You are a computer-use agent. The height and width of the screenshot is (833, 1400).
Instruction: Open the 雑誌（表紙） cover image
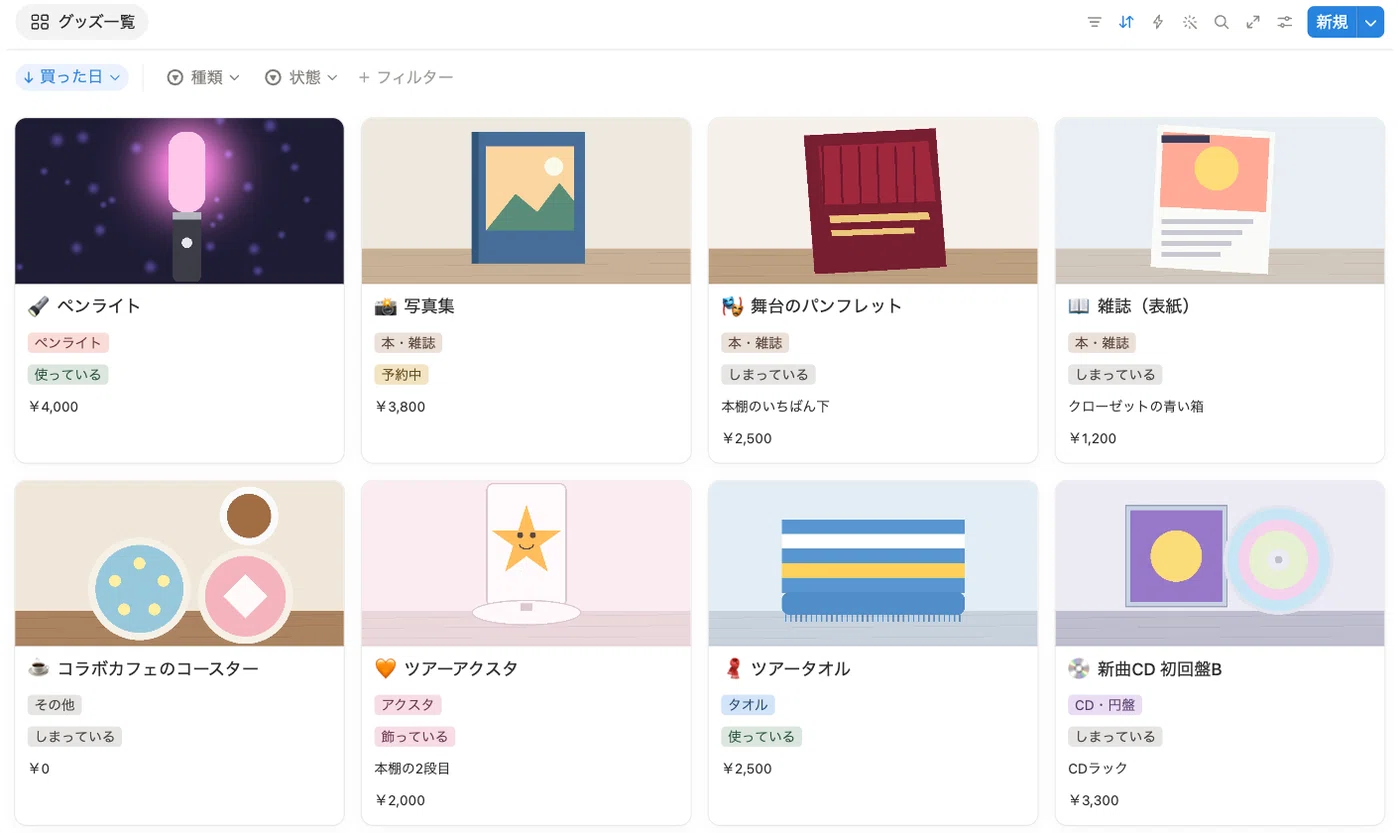[x=1220, y=201]
